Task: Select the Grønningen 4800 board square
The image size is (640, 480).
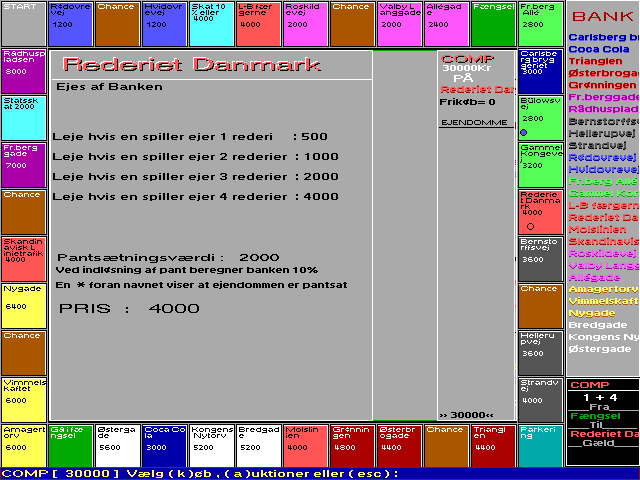Action: [x=352, y=445]
